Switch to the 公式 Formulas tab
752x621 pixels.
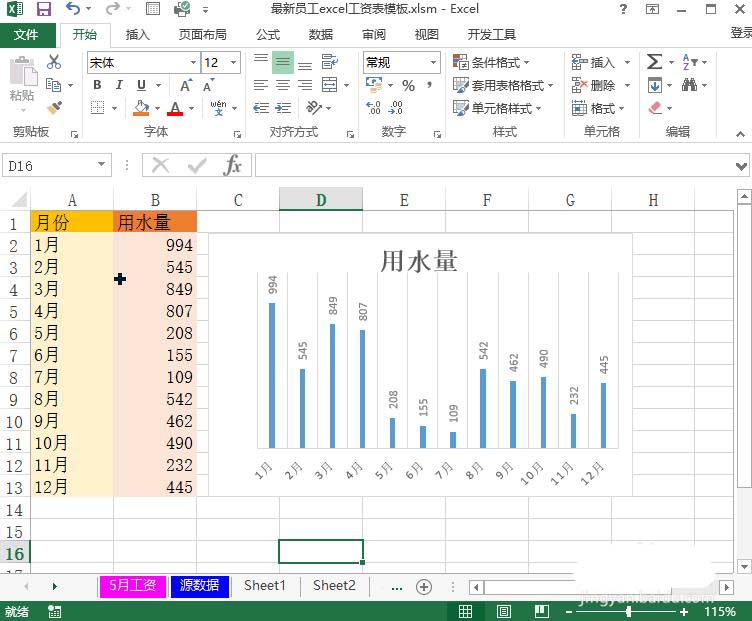268,35
